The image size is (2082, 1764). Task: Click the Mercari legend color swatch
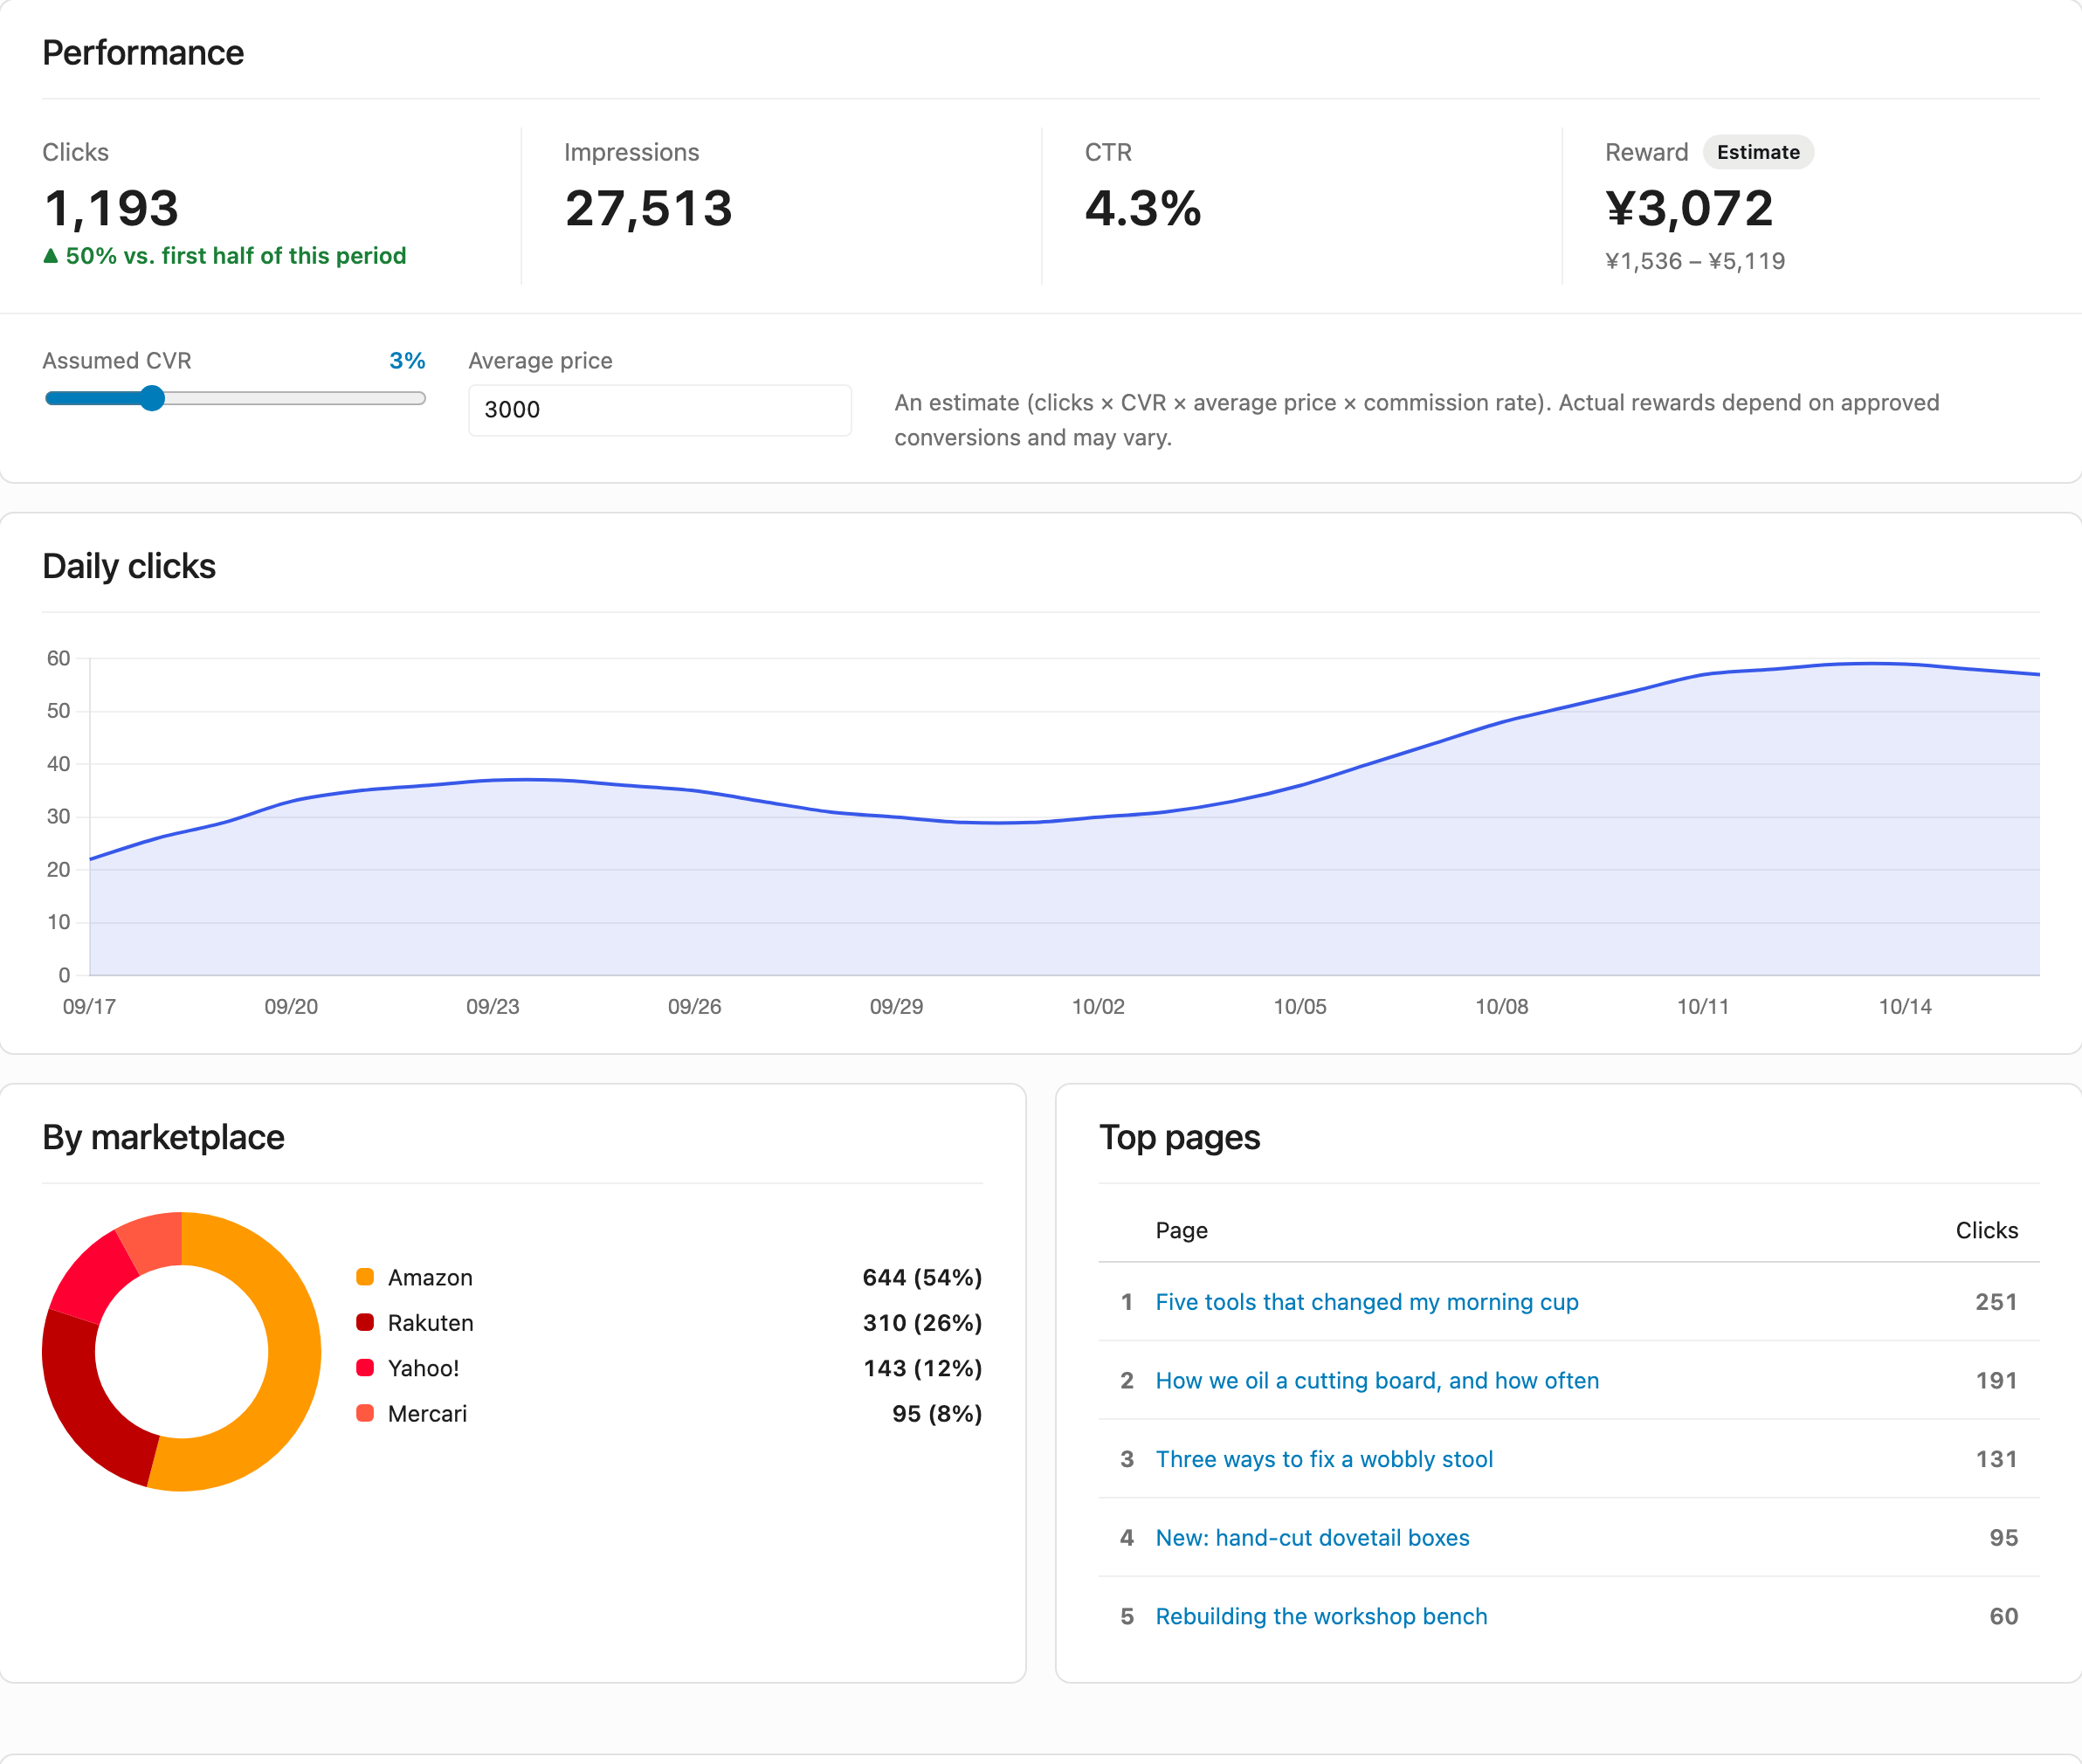pyautogui.click(x=365, y=1413)
